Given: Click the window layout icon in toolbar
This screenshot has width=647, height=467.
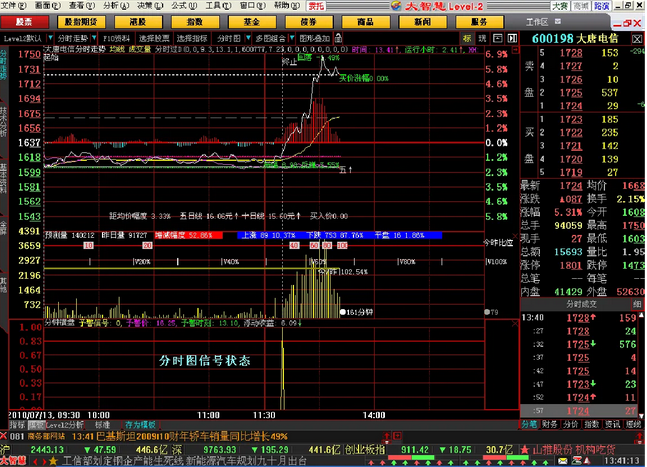Looking at the screenshot, I should tap(498, 38).
